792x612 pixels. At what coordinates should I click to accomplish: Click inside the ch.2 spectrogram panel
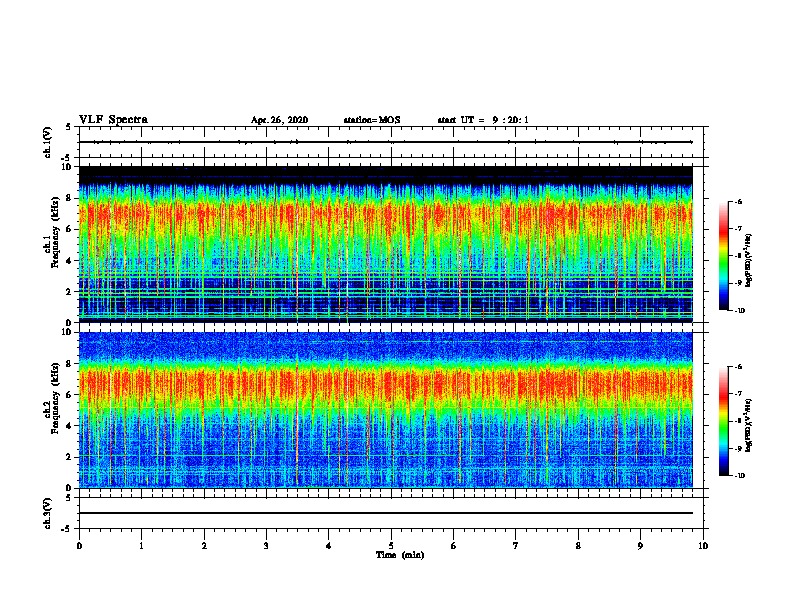(x=386, y=410)
